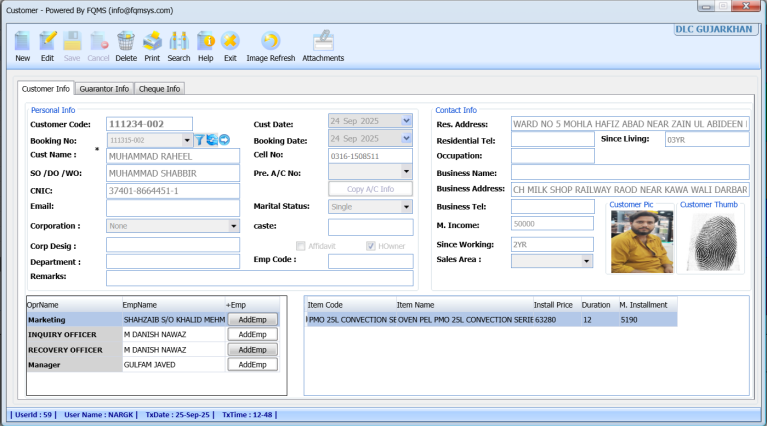
Task: Open the Cheque Info tab
Action: 159,89
